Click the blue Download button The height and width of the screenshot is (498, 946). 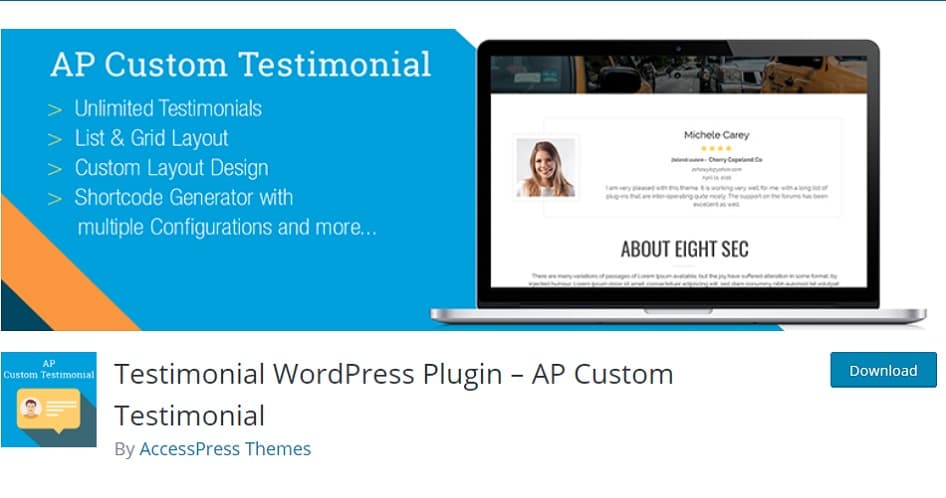pos(883,370)
